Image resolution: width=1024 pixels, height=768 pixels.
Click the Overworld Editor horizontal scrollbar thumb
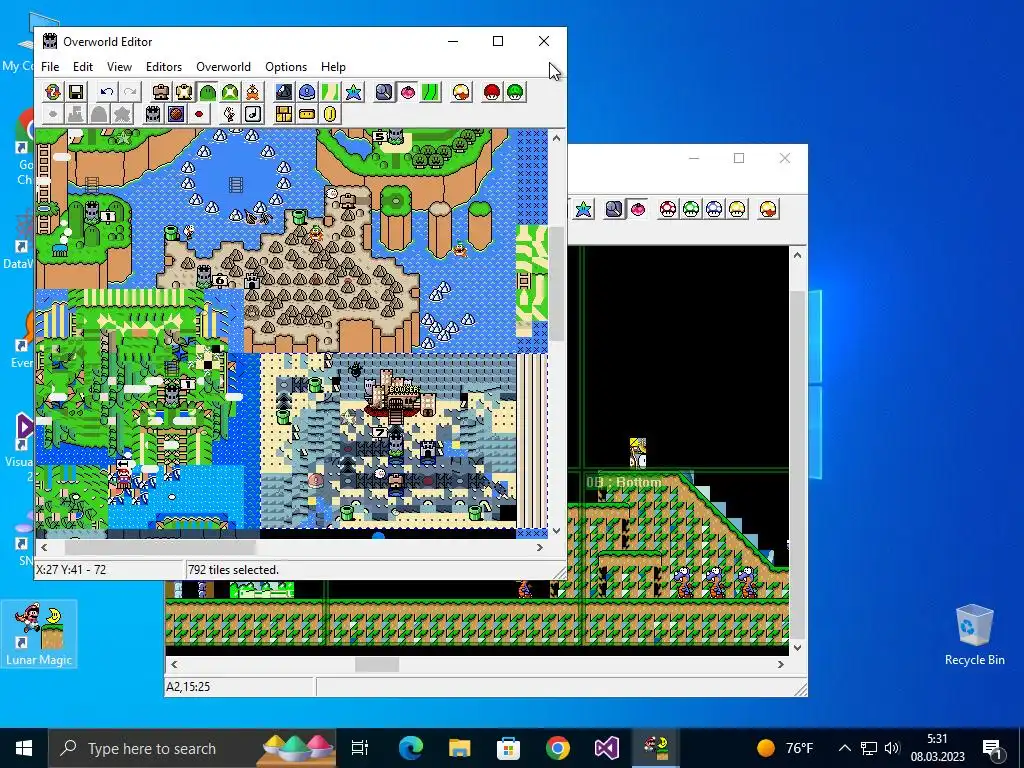click(x=160, y=547)
